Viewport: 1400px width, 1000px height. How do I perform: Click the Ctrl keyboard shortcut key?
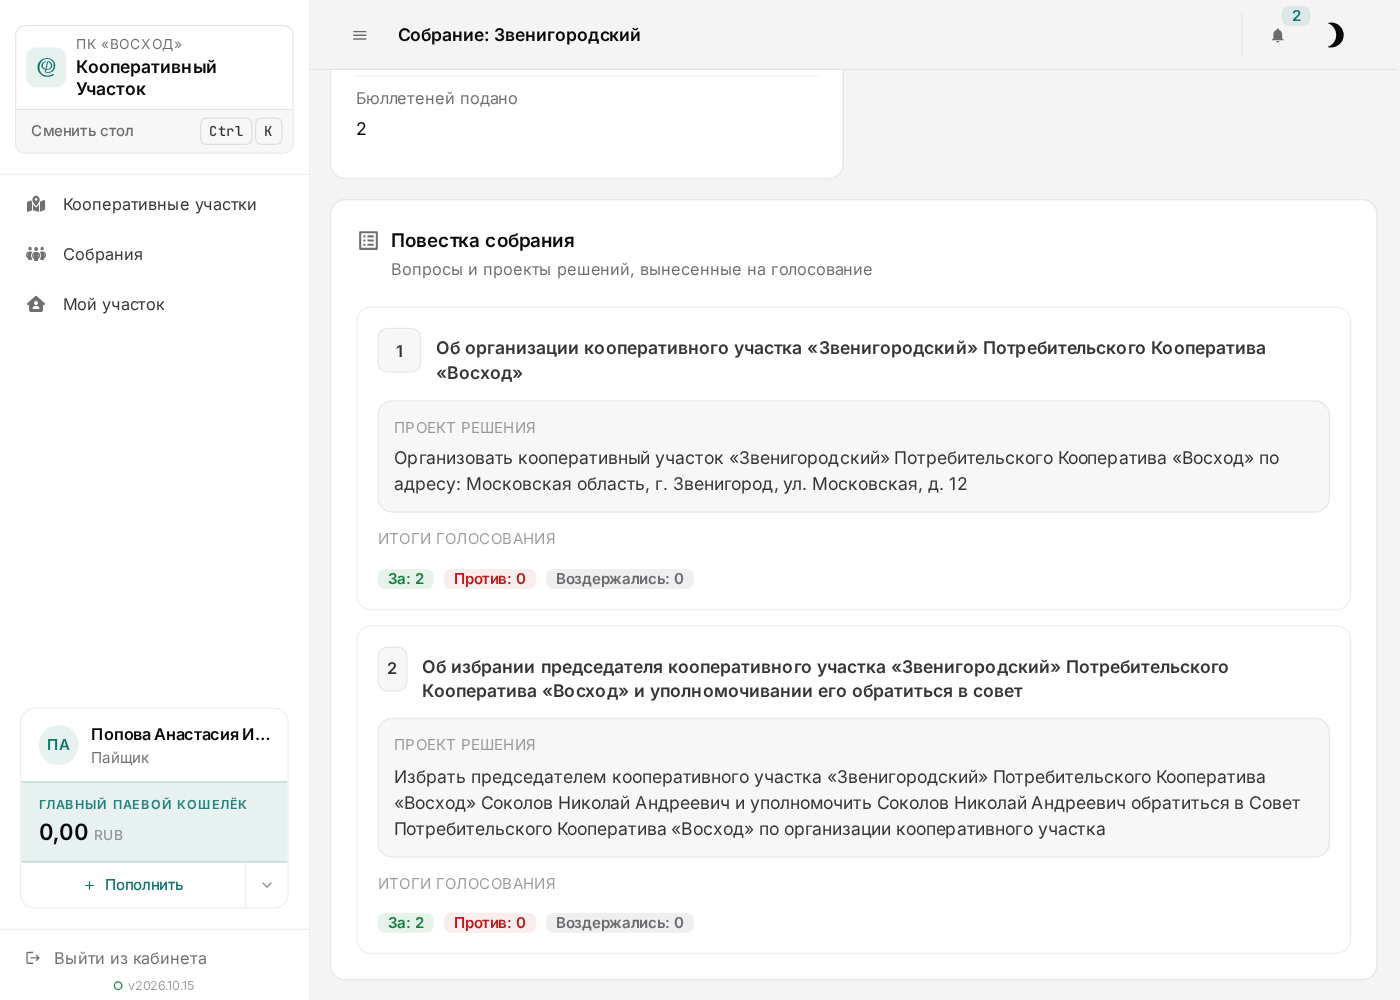tap(226, 131)
